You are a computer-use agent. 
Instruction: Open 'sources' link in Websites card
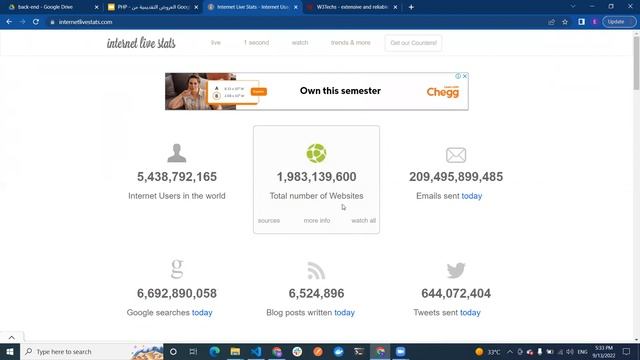tap(269, 220)
